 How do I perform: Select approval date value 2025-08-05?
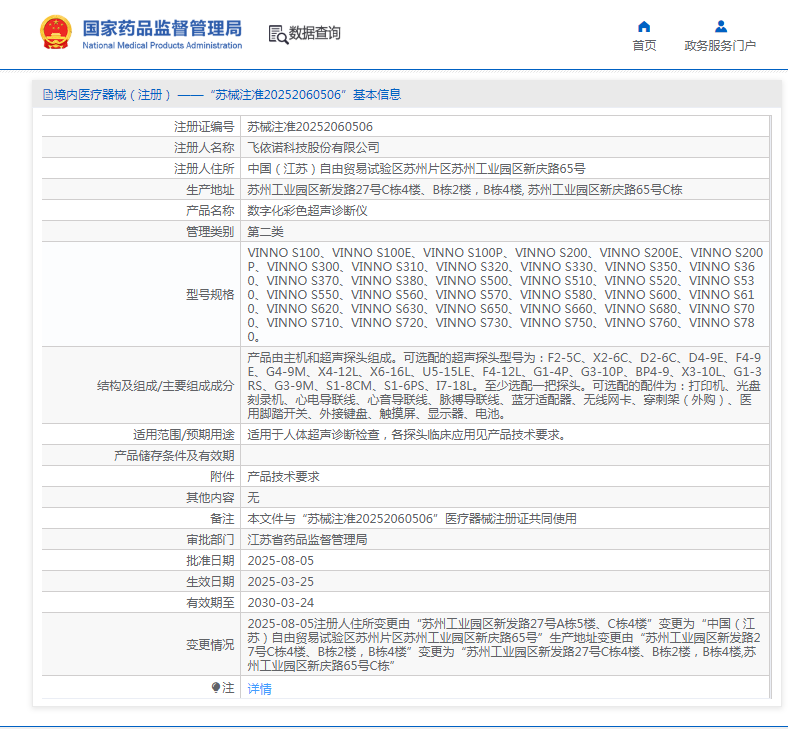(281, 561)
